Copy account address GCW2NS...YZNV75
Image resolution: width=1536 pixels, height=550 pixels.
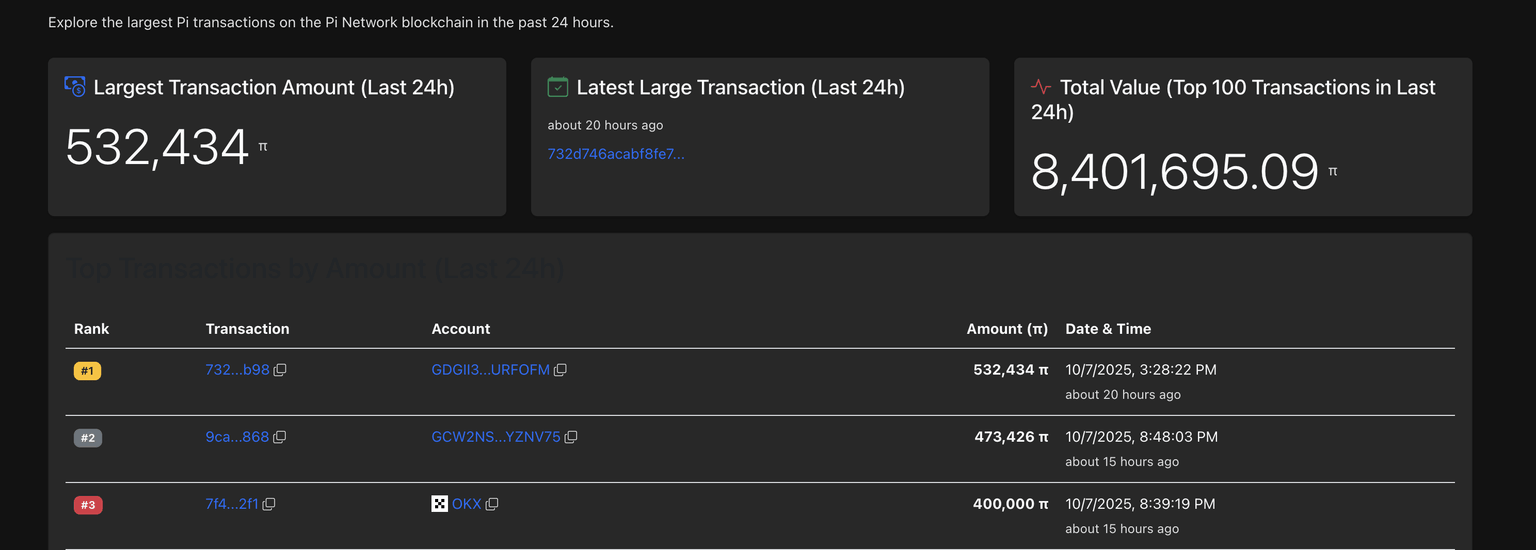click(571, 437)
